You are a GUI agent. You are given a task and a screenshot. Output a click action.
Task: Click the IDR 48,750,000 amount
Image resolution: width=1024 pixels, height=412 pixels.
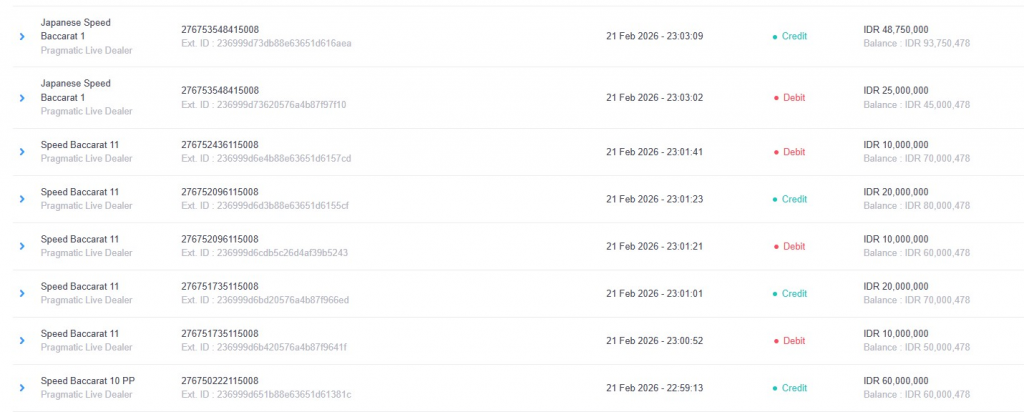pyautogui.click(x=895, y=30)
